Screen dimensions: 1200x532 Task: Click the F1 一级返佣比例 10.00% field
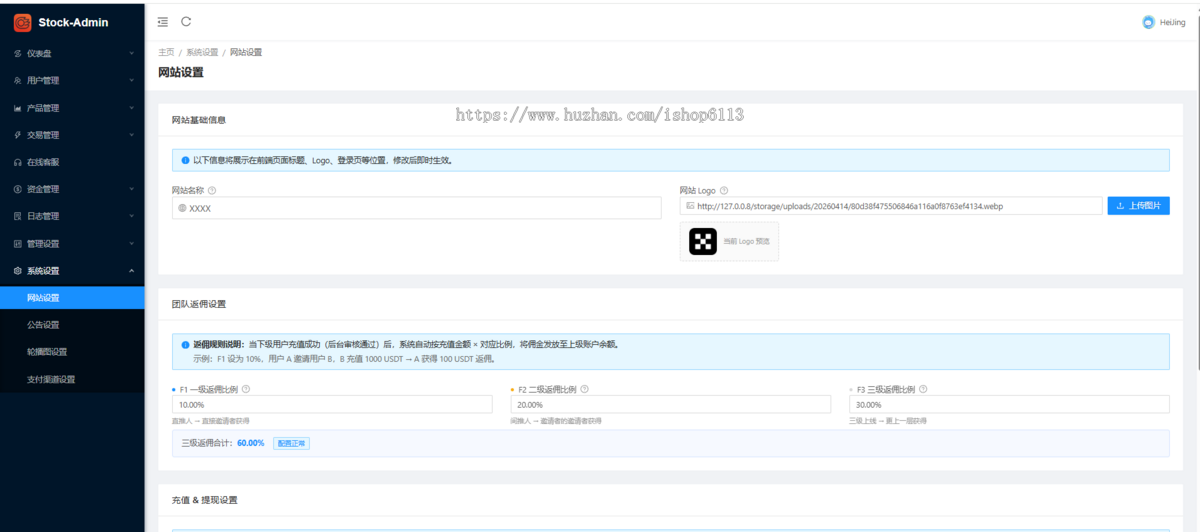(x=332, y=404)
